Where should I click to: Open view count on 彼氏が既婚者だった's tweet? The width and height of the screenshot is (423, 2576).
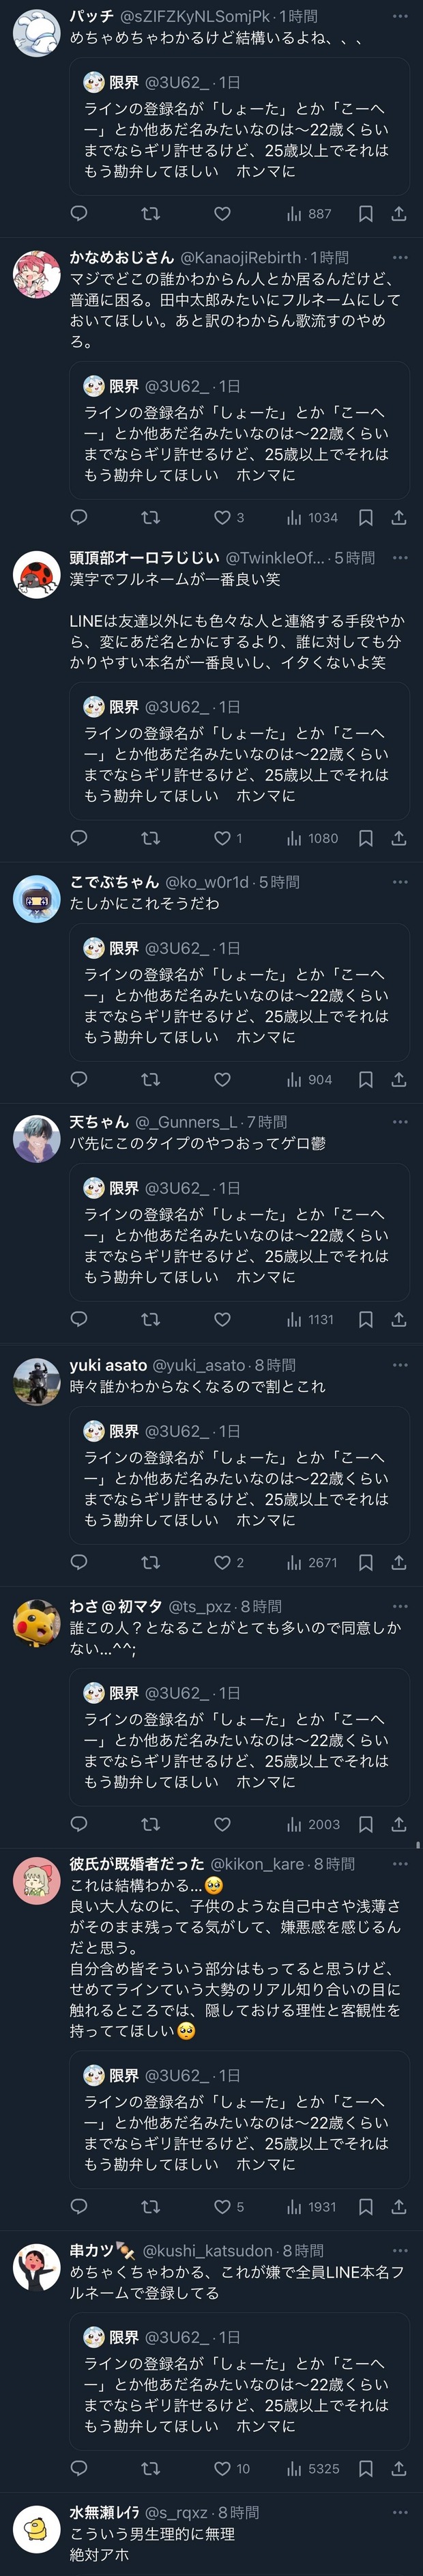point(312,2206)
